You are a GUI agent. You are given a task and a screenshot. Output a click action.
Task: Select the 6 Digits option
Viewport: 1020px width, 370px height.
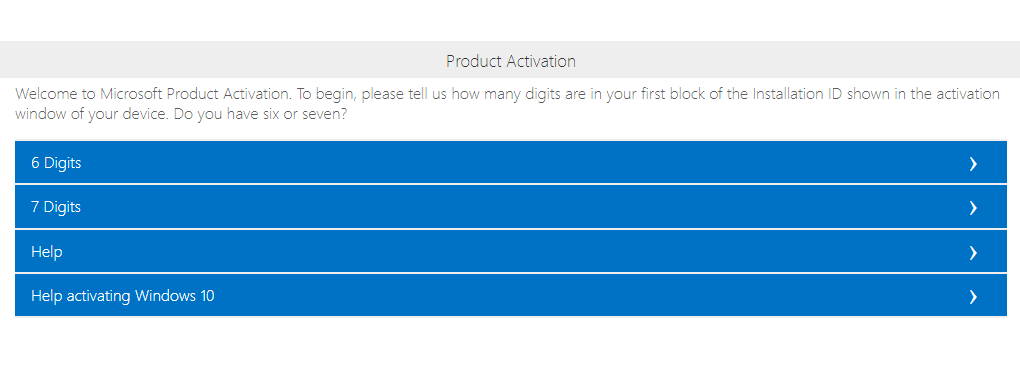click(511, 163)
